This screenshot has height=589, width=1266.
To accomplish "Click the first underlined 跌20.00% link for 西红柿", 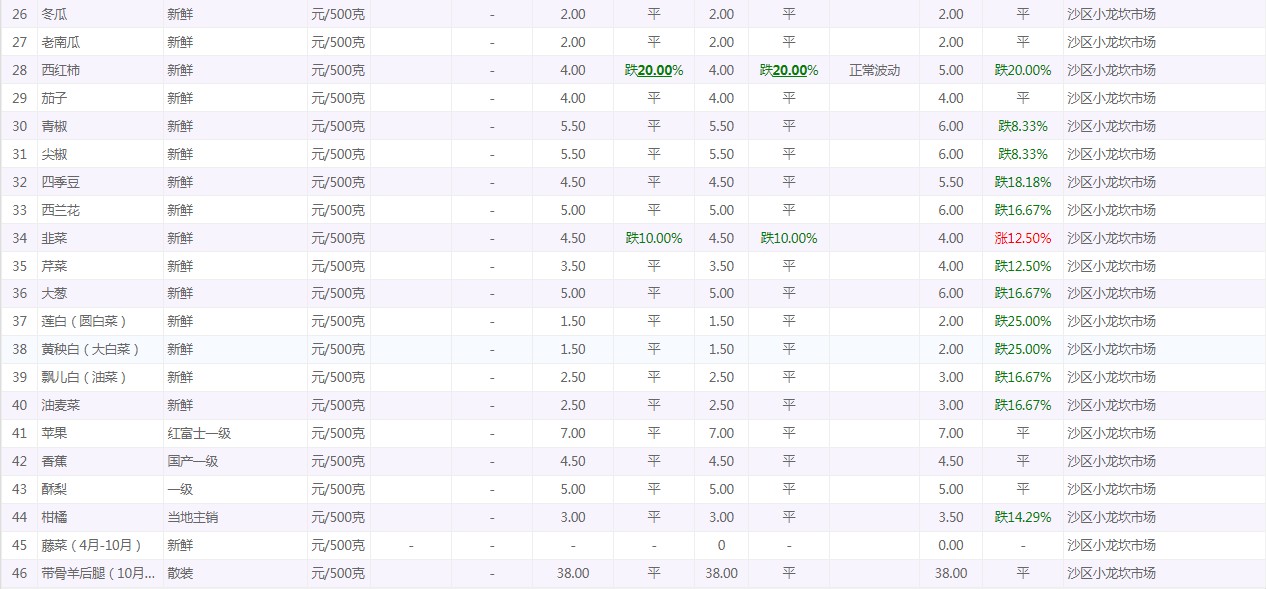I will 653,71.
